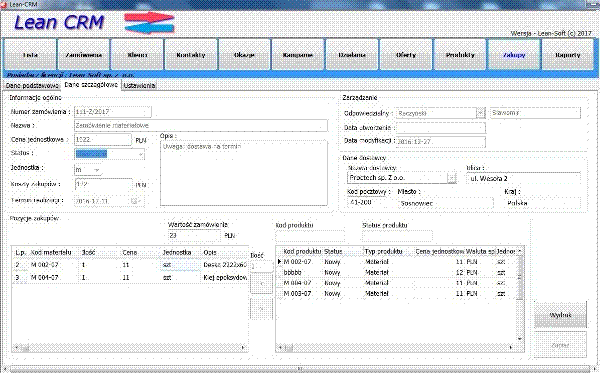Select the M 003-07 product row
Image resolution: width=600 pixels, height=373 pixels.
pos(397,293)
